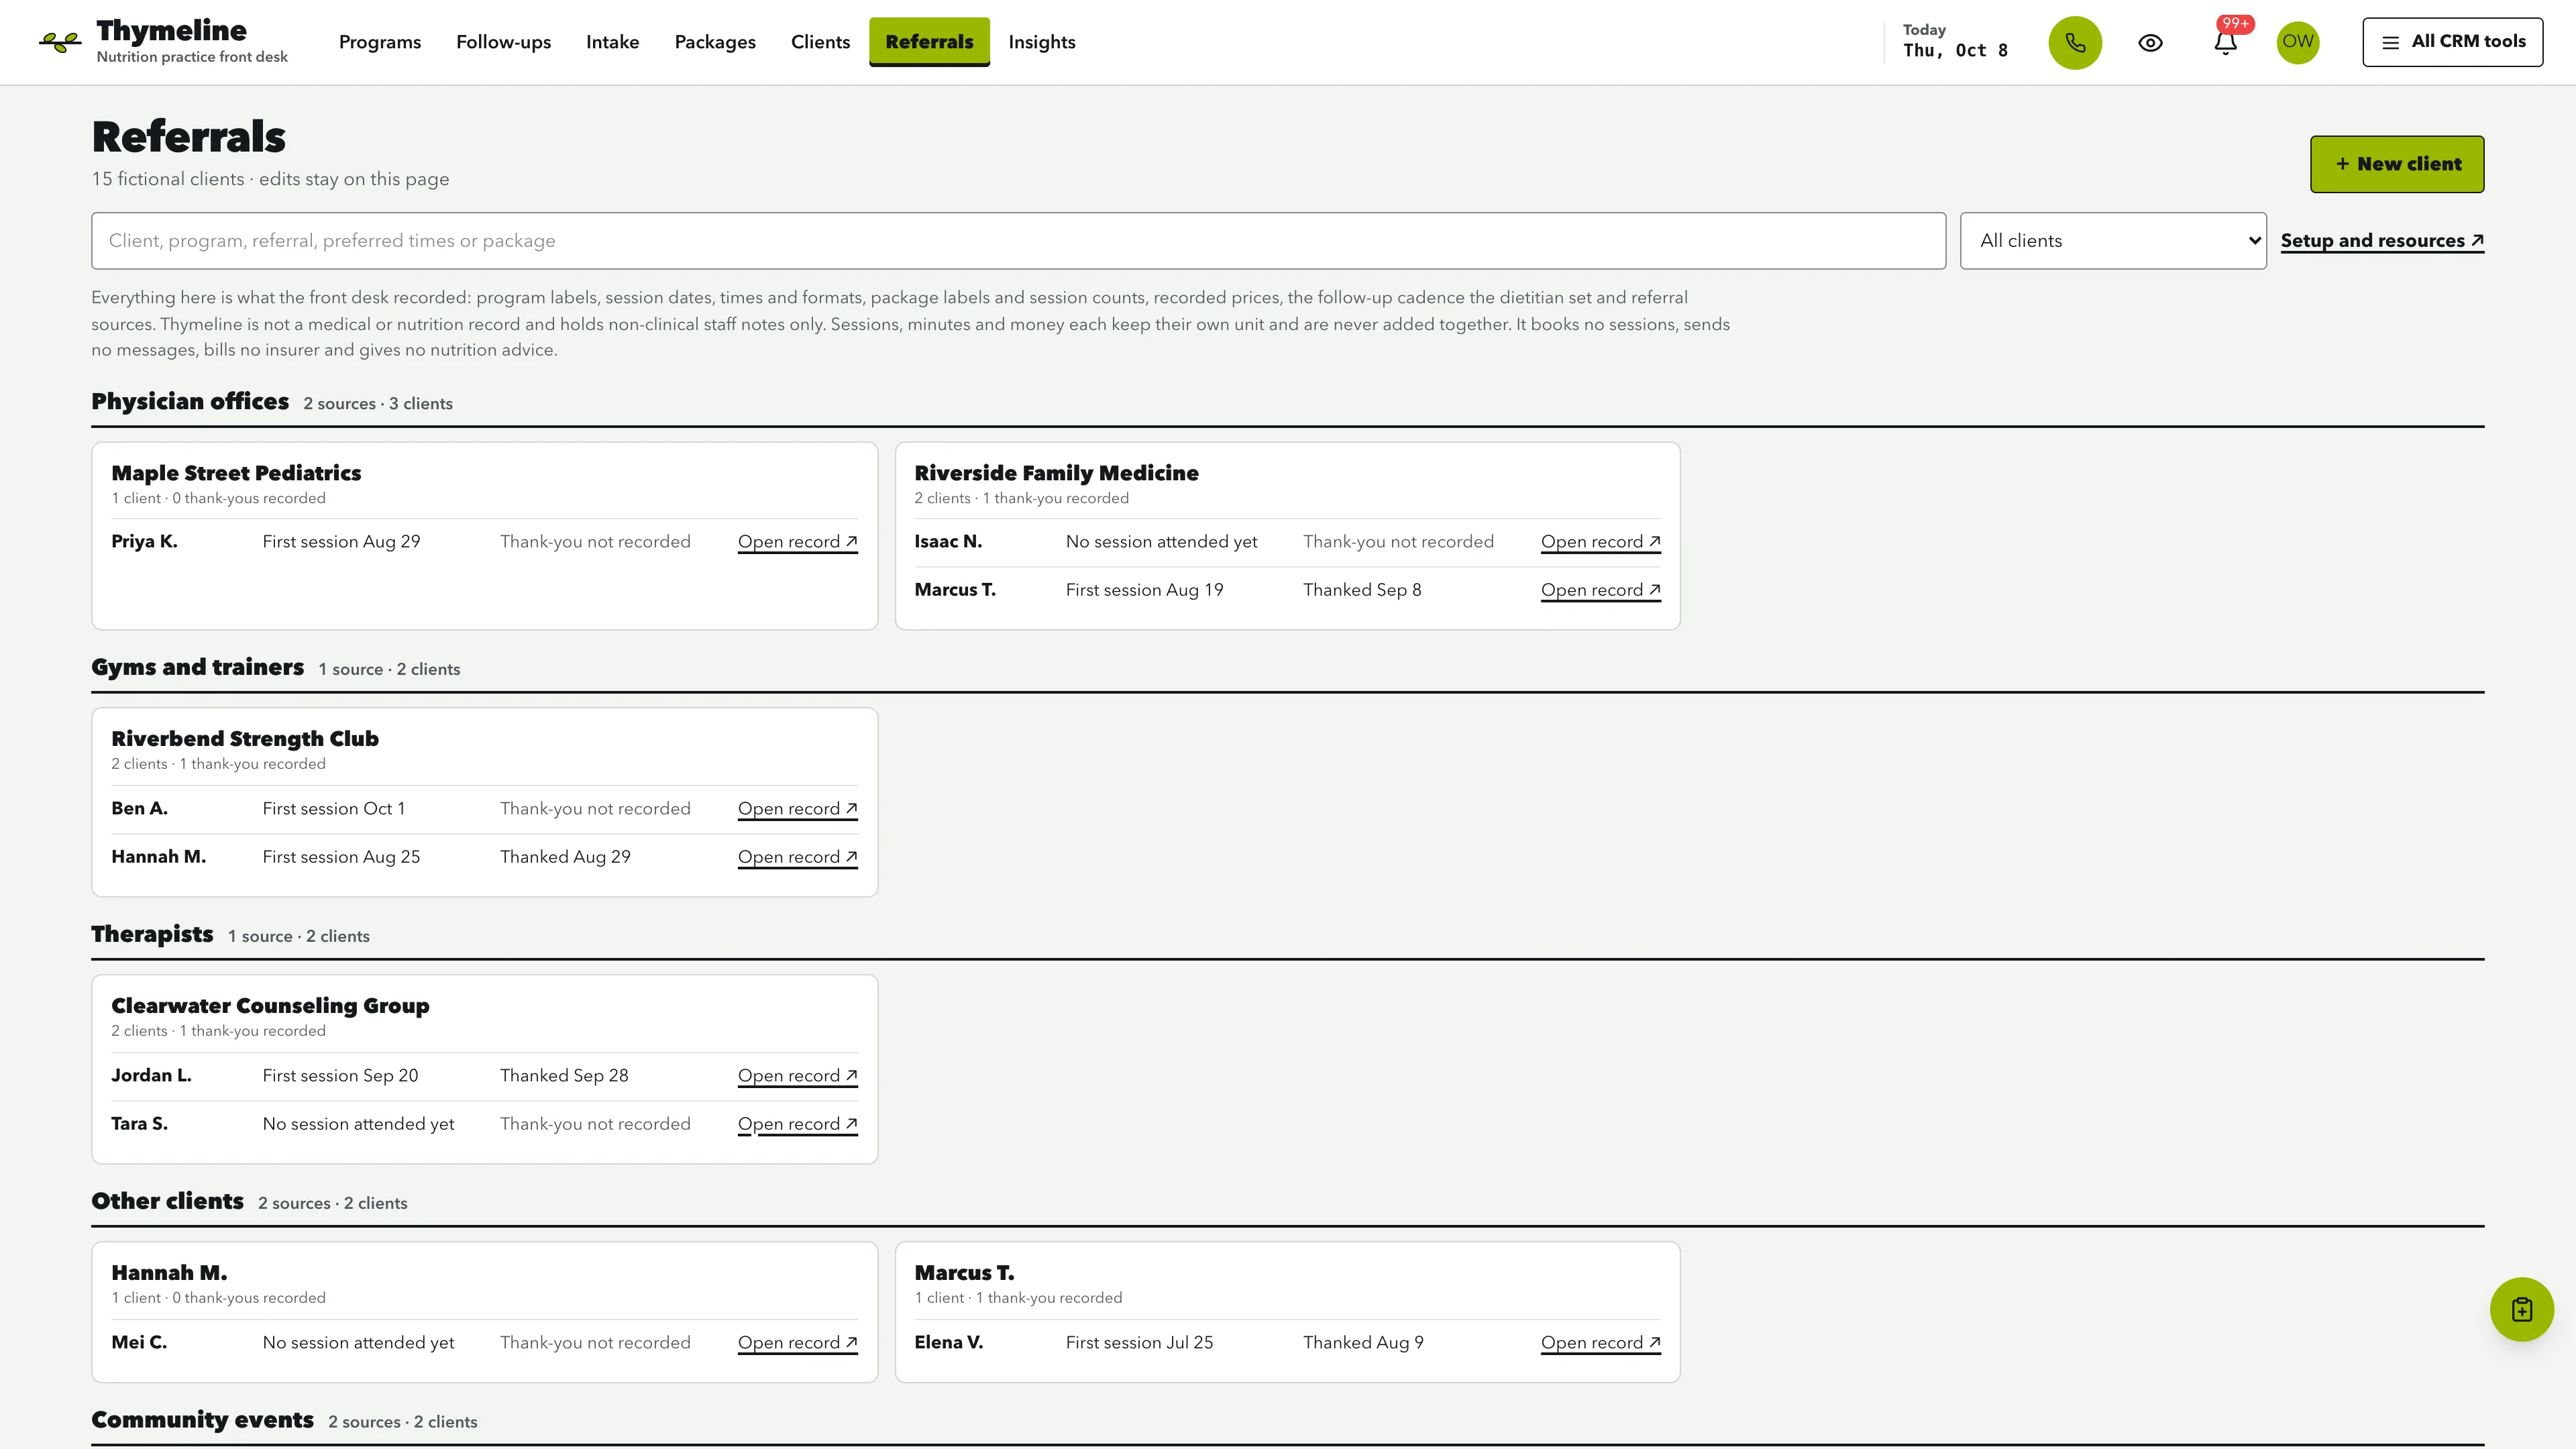This screenshot has width=2576, height=1449.
Task: Click the Today Thu, Oct 8 date
Action: click(1955, 42)
